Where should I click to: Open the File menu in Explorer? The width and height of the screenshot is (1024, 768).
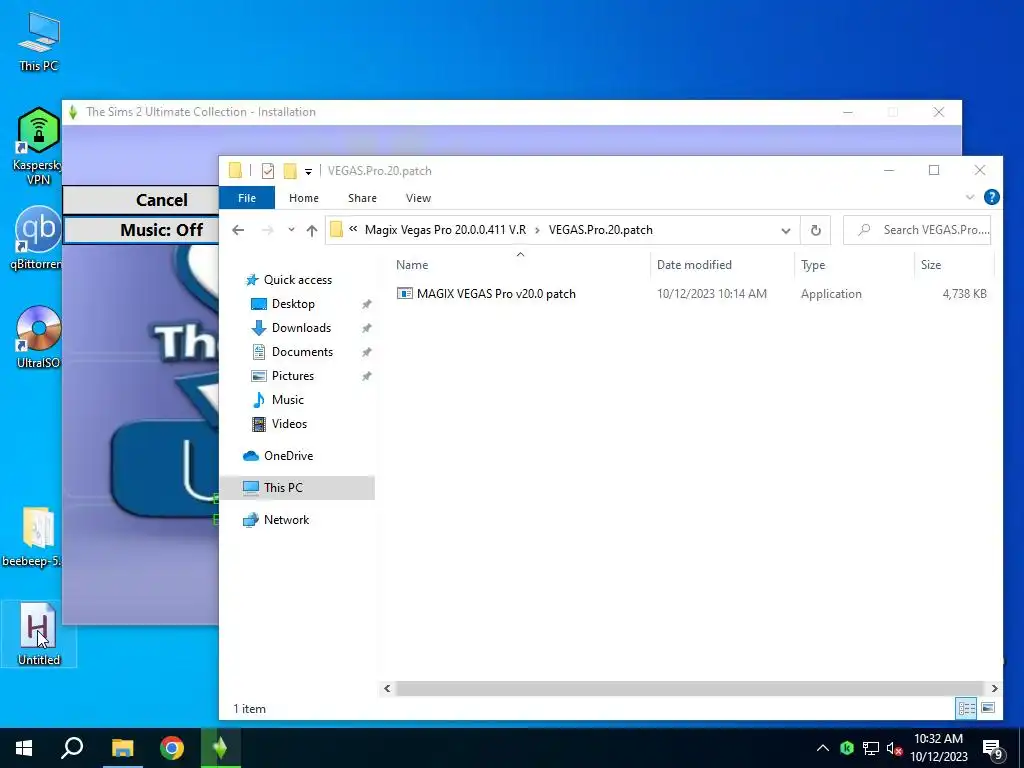point(247,198)
